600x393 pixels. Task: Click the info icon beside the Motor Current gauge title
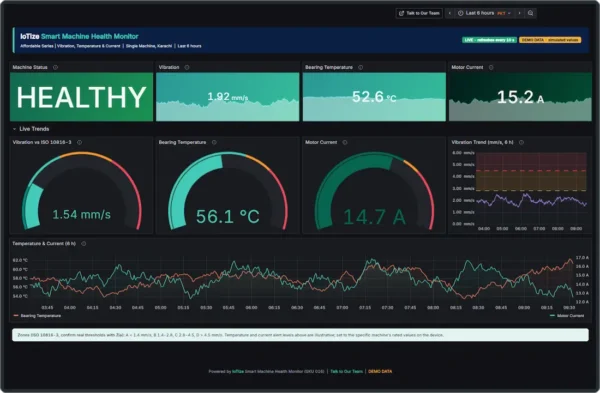pyautogui.click(x=345, y=142)
